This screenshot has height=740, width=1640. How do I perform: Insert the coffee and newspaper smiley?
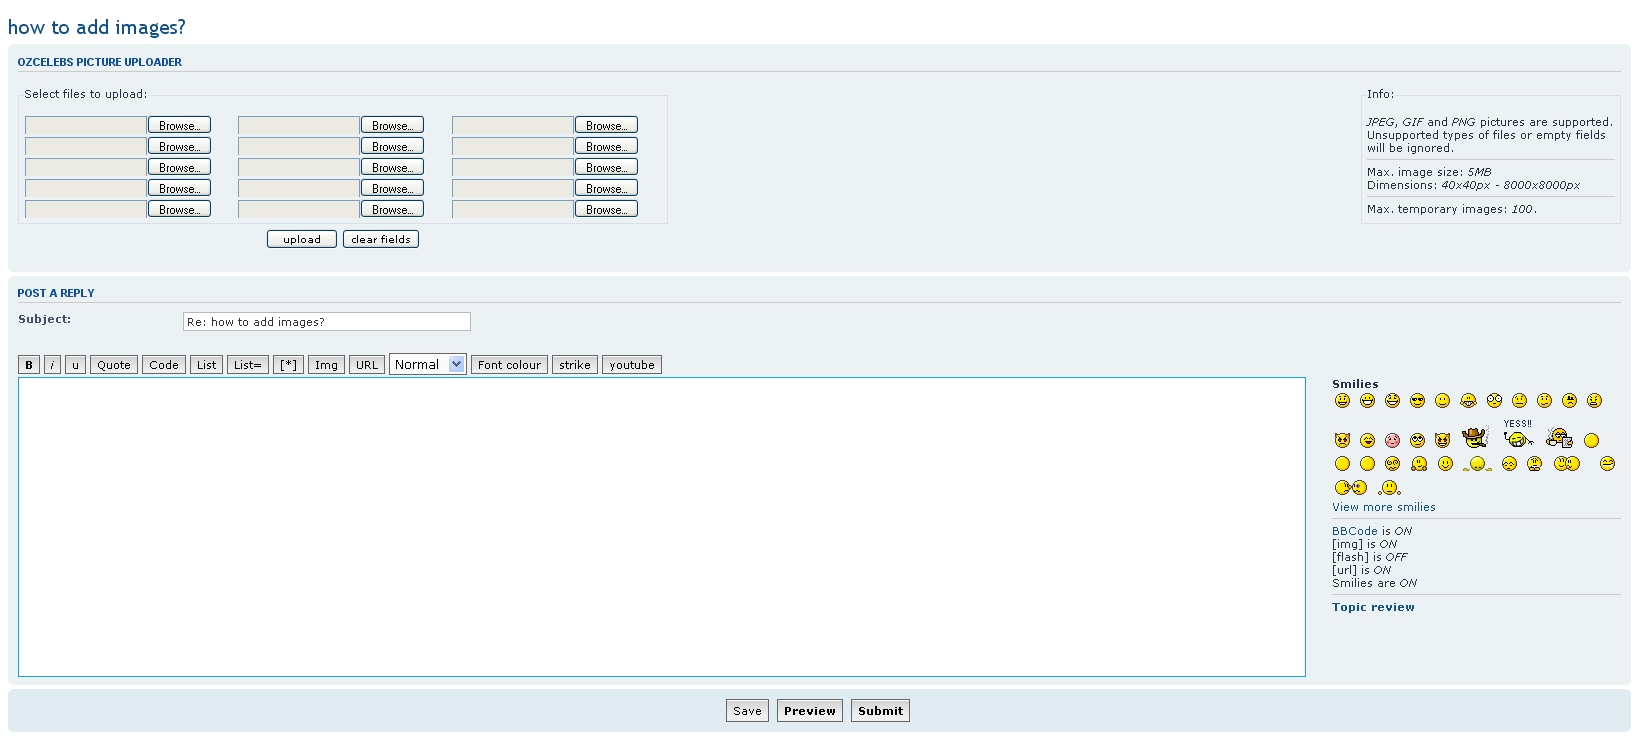1559,437
